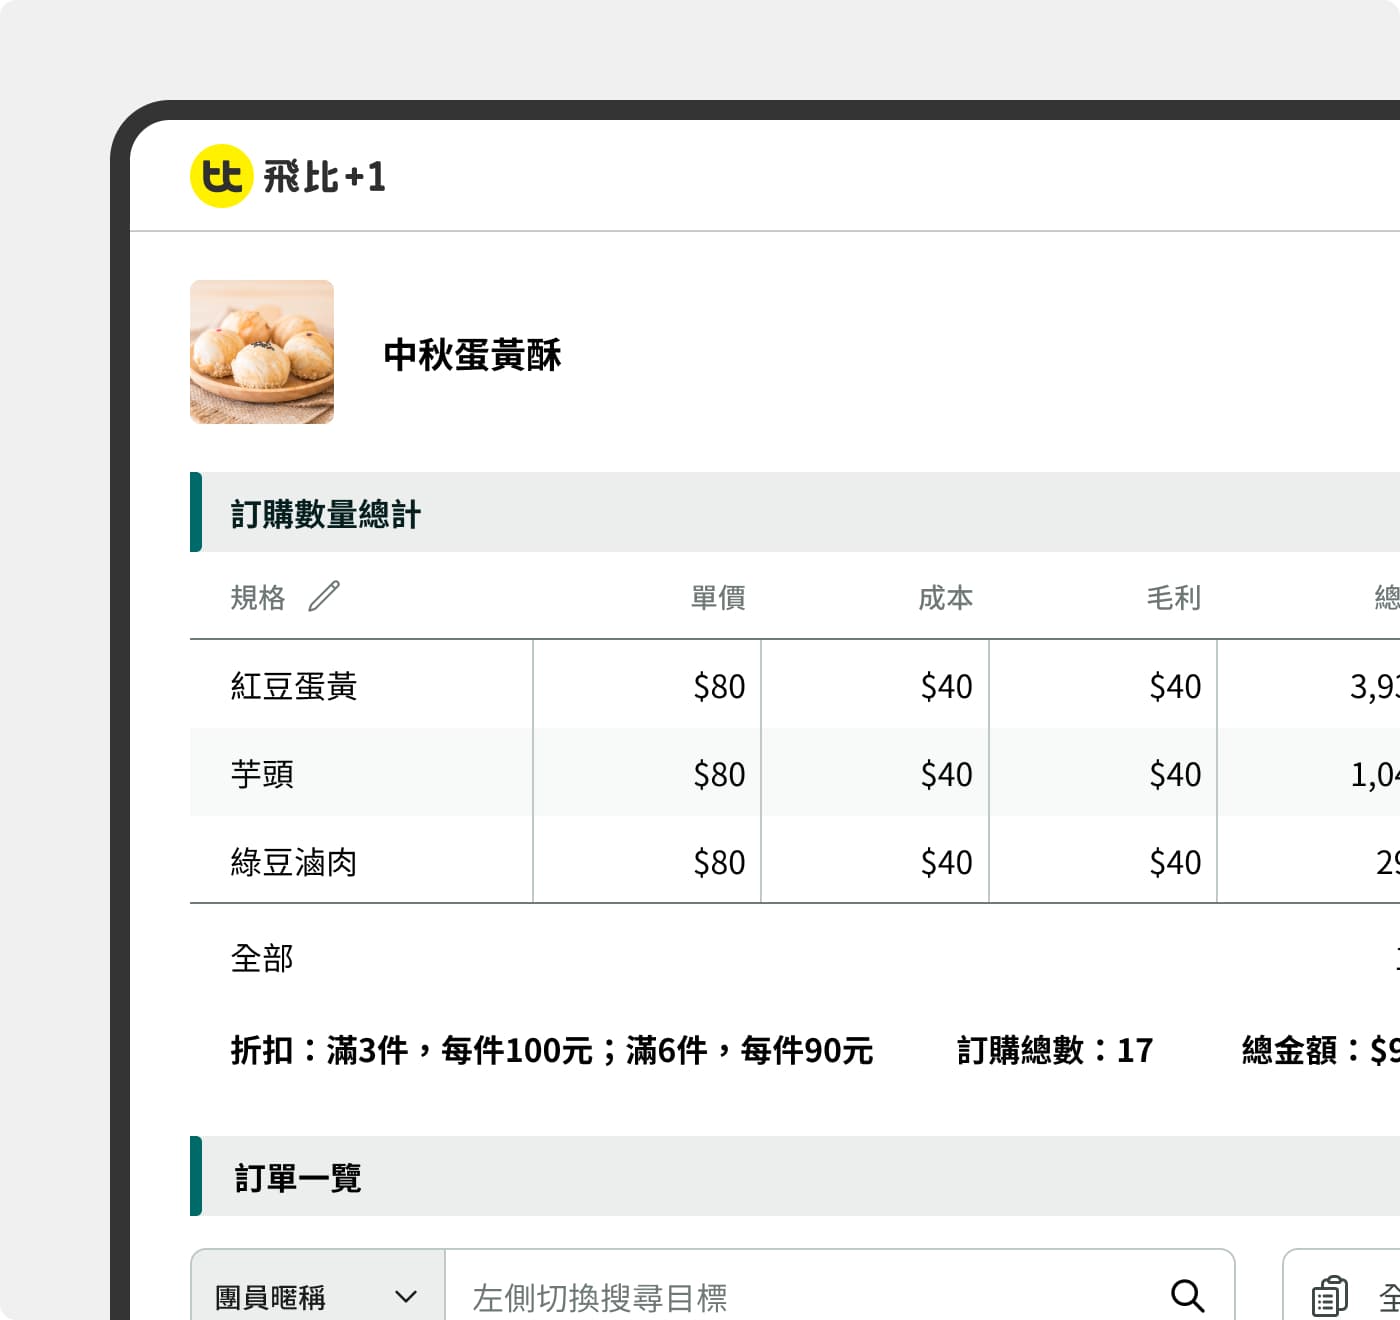The height and width of the screenshot is (1320, 1400).
Task: Open the egg yolk pastry product thumbnail
Action: 262,352
